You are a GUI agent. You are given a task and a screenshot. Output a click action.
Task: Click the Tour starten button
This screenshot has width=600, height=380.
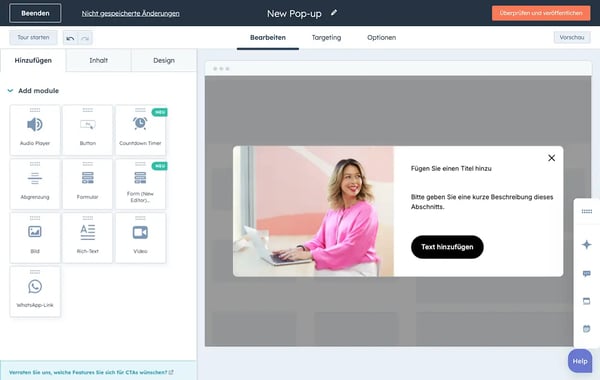pyautogui.click(x=33, y=38)
